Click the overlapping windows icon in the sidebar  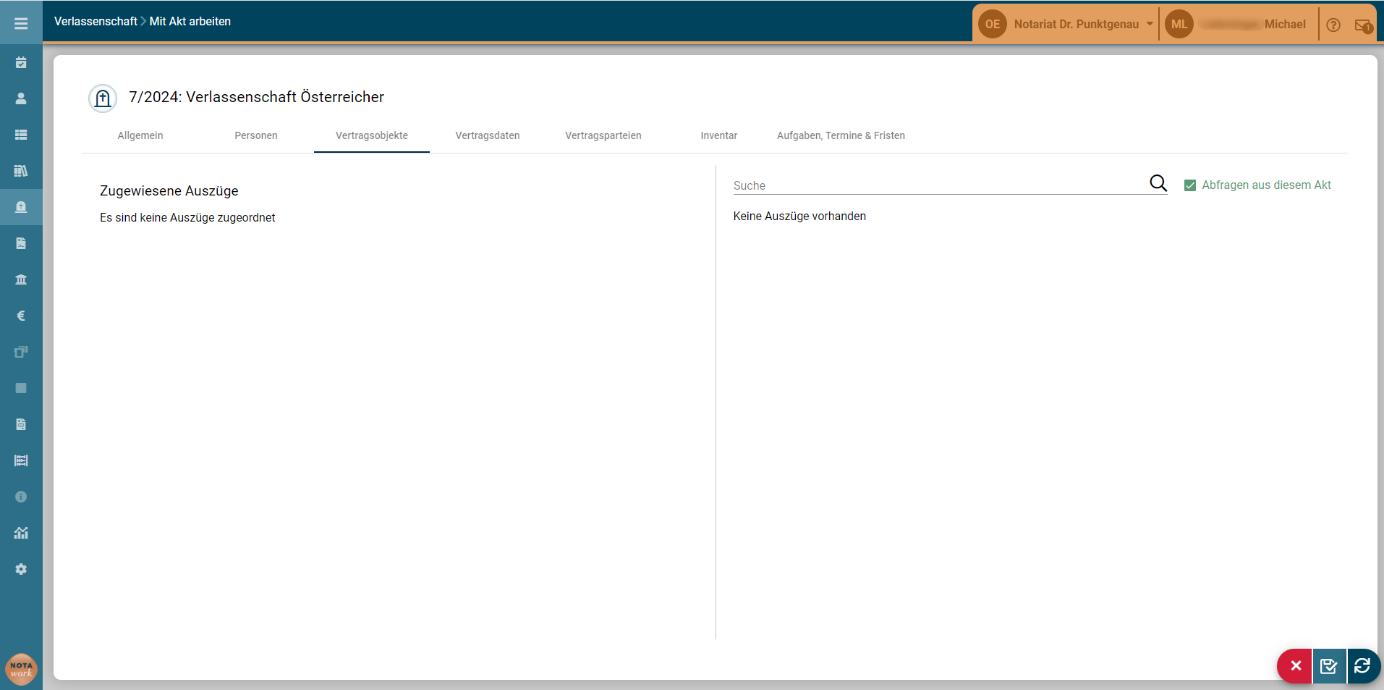21,351
